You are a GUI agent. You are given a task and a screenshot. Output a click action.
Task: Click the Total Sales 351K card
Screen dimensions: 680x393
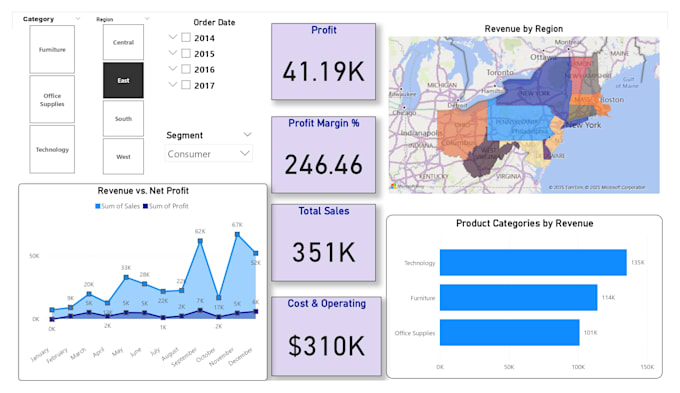(324, 243)
